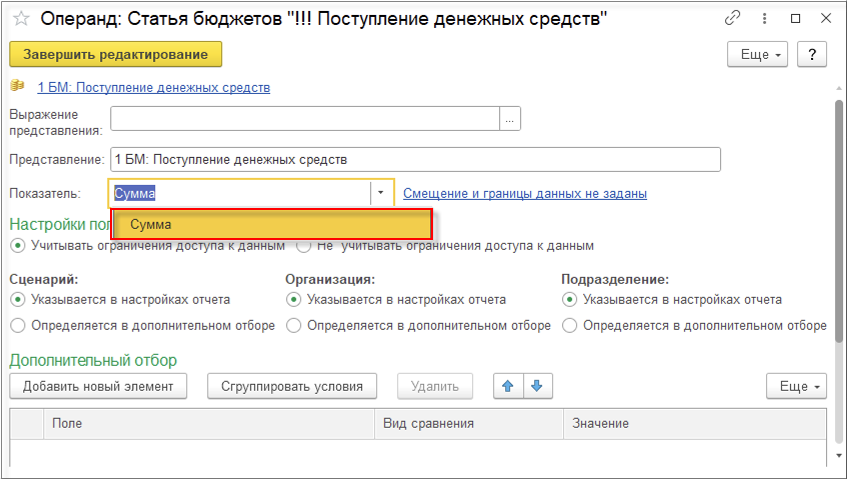This screenshot has width=847, height=479.
Task: Click the coins icon beside budget article link
Action: (x=17, y=87)
